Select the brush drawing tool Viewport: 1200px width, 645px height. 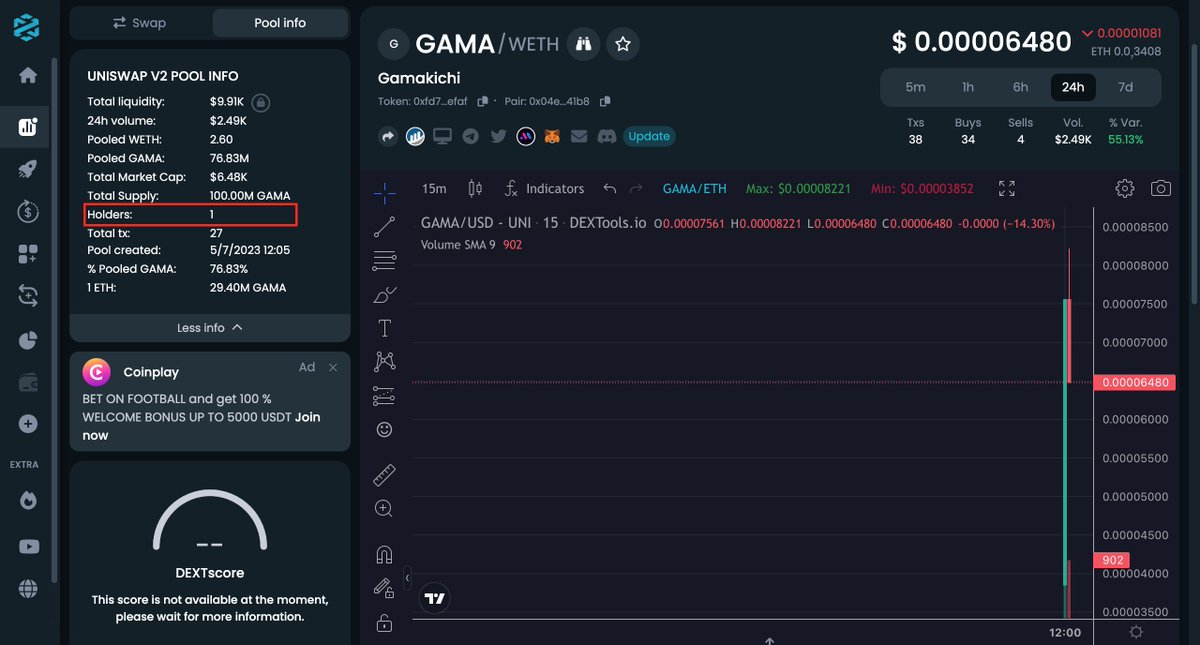point(384,294)
